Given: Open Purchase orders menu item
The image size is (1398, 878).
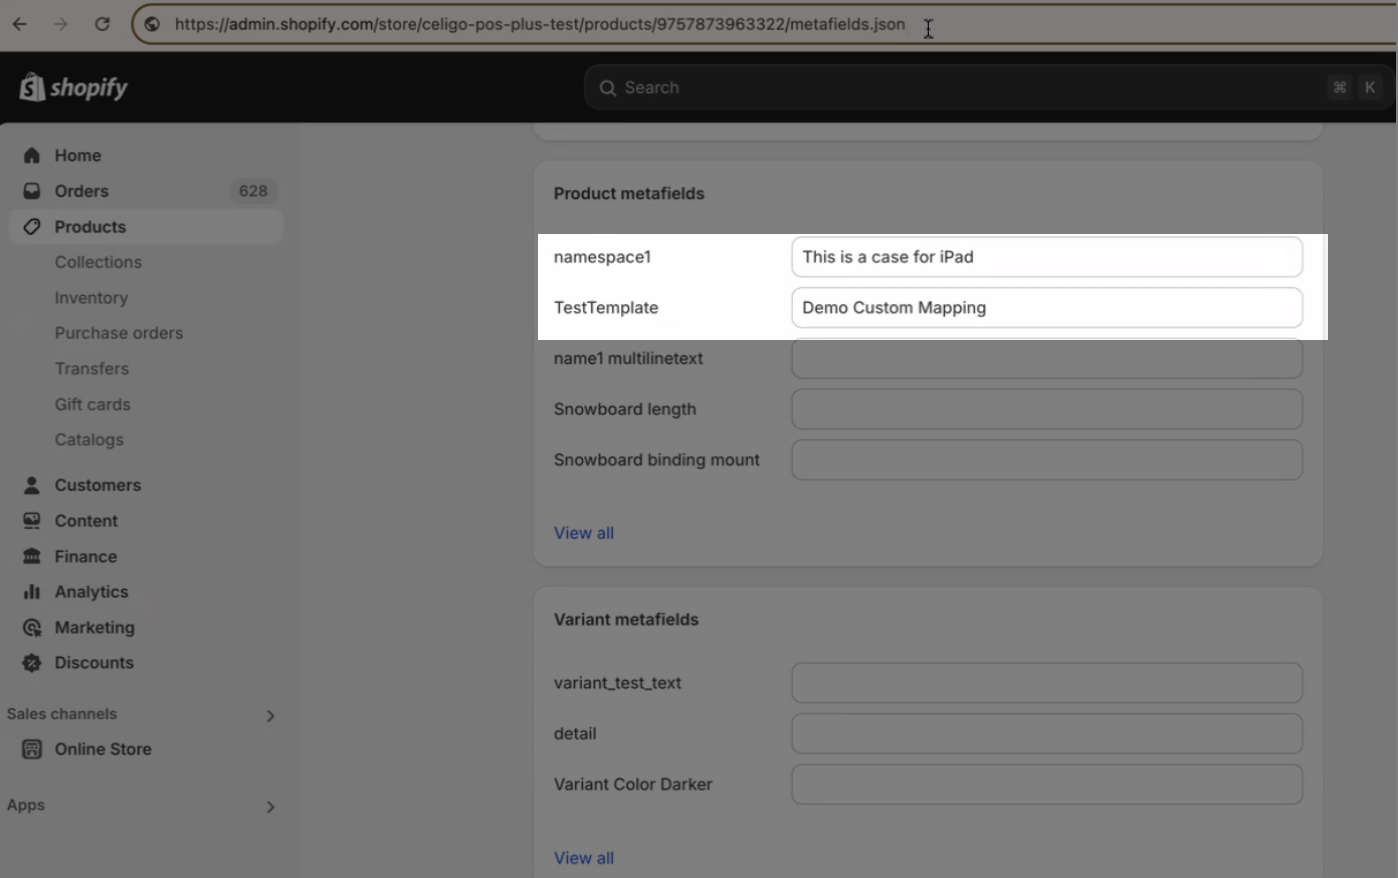Looking at the screenshot, I should coord(119,333).
